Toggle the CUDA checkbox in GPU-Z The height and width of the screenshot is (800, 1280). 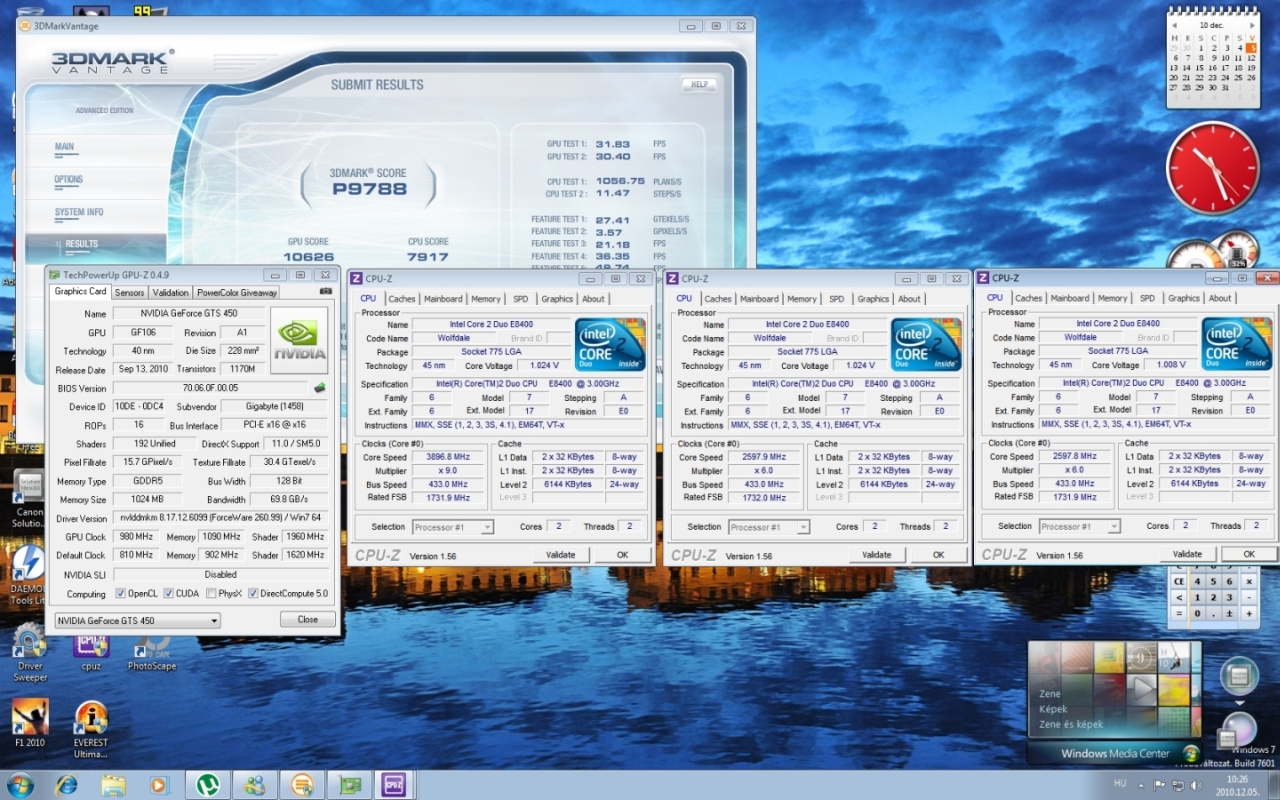[168, 594]
